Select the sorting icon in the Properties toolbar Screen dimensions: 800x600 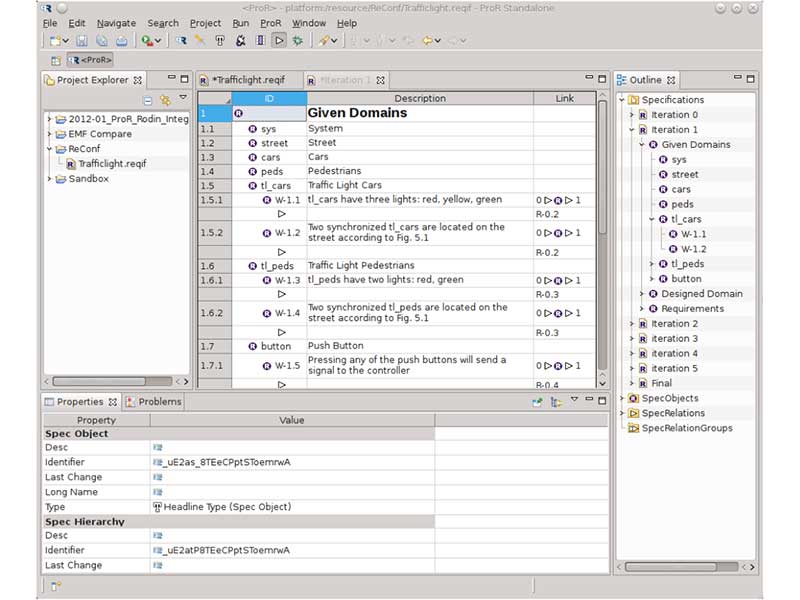(556, 399)
